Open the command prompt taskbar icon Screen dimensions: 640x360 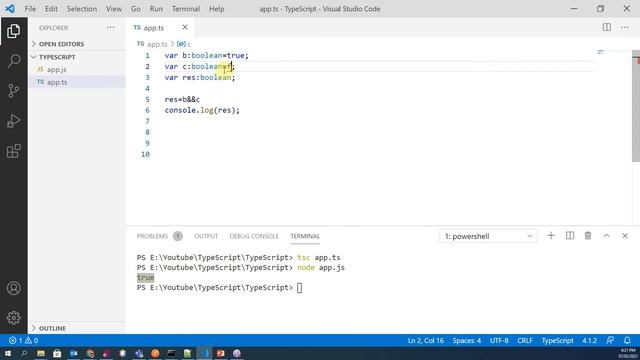point(171,353)
